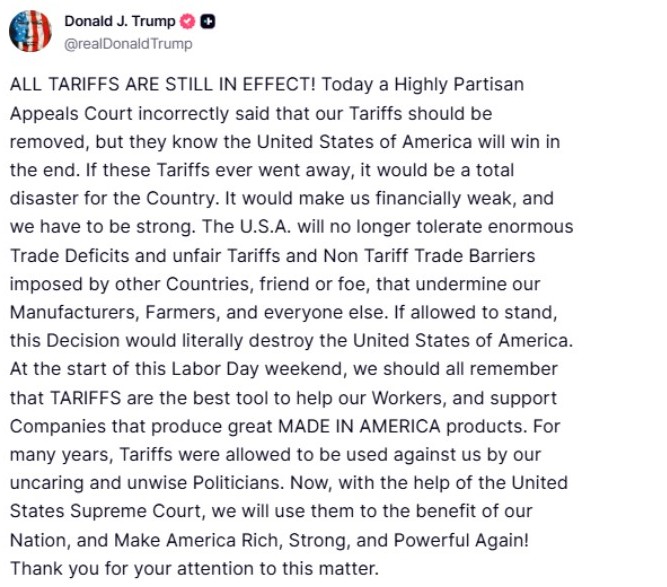The image size is (667, 587).
Task: Click the black plus badge icon
Action: (207, 21)
